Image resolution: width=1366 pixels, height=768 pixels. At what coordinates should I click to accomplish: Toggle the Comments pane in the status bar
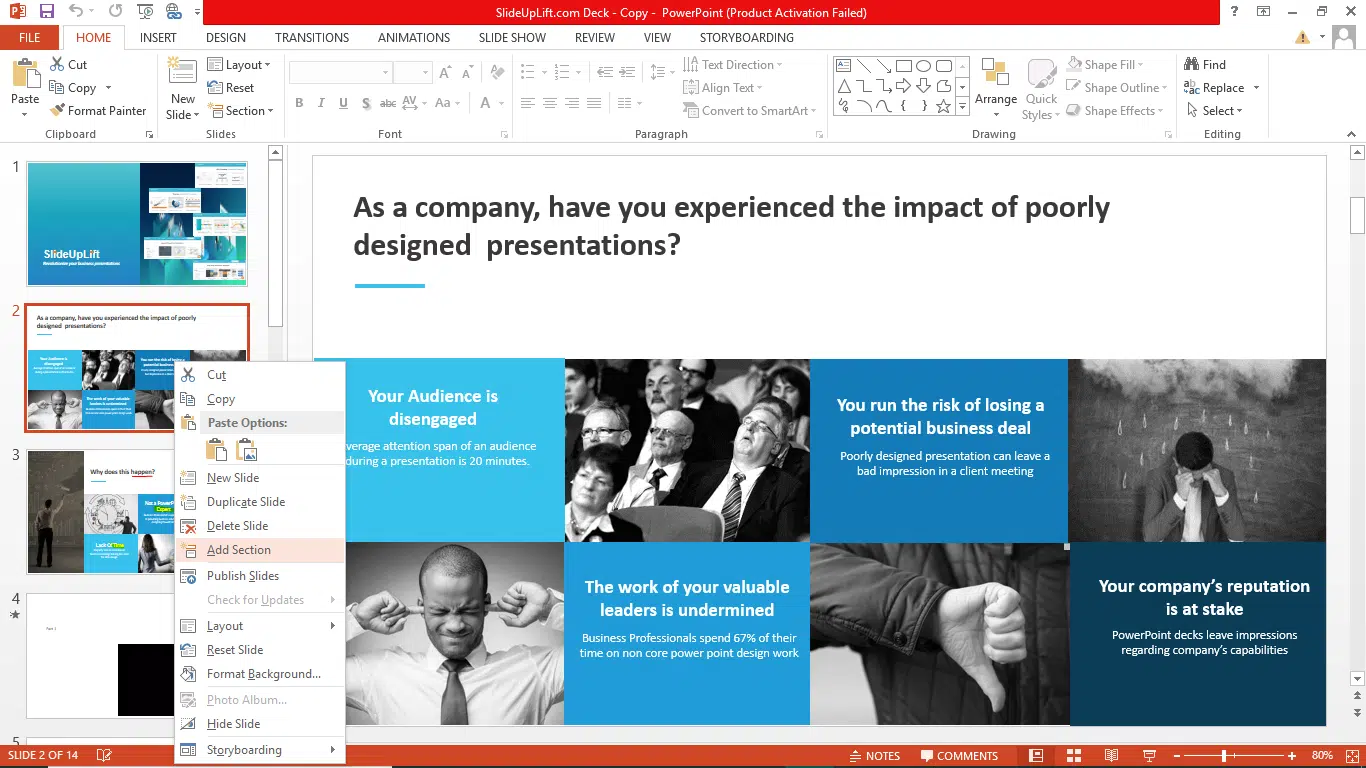coord(958,756)
